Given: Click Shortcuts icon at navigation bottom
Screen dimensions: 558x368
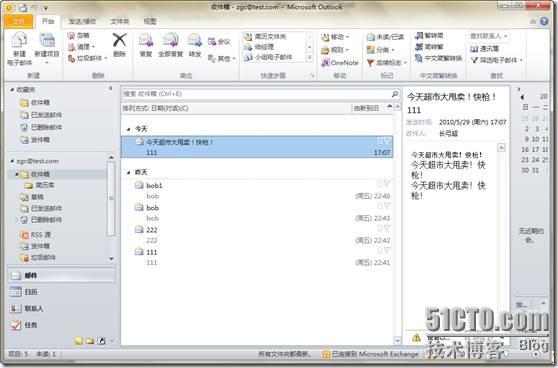Looking at the screenshot, I should pyautogui.click(x=101, y=341).
